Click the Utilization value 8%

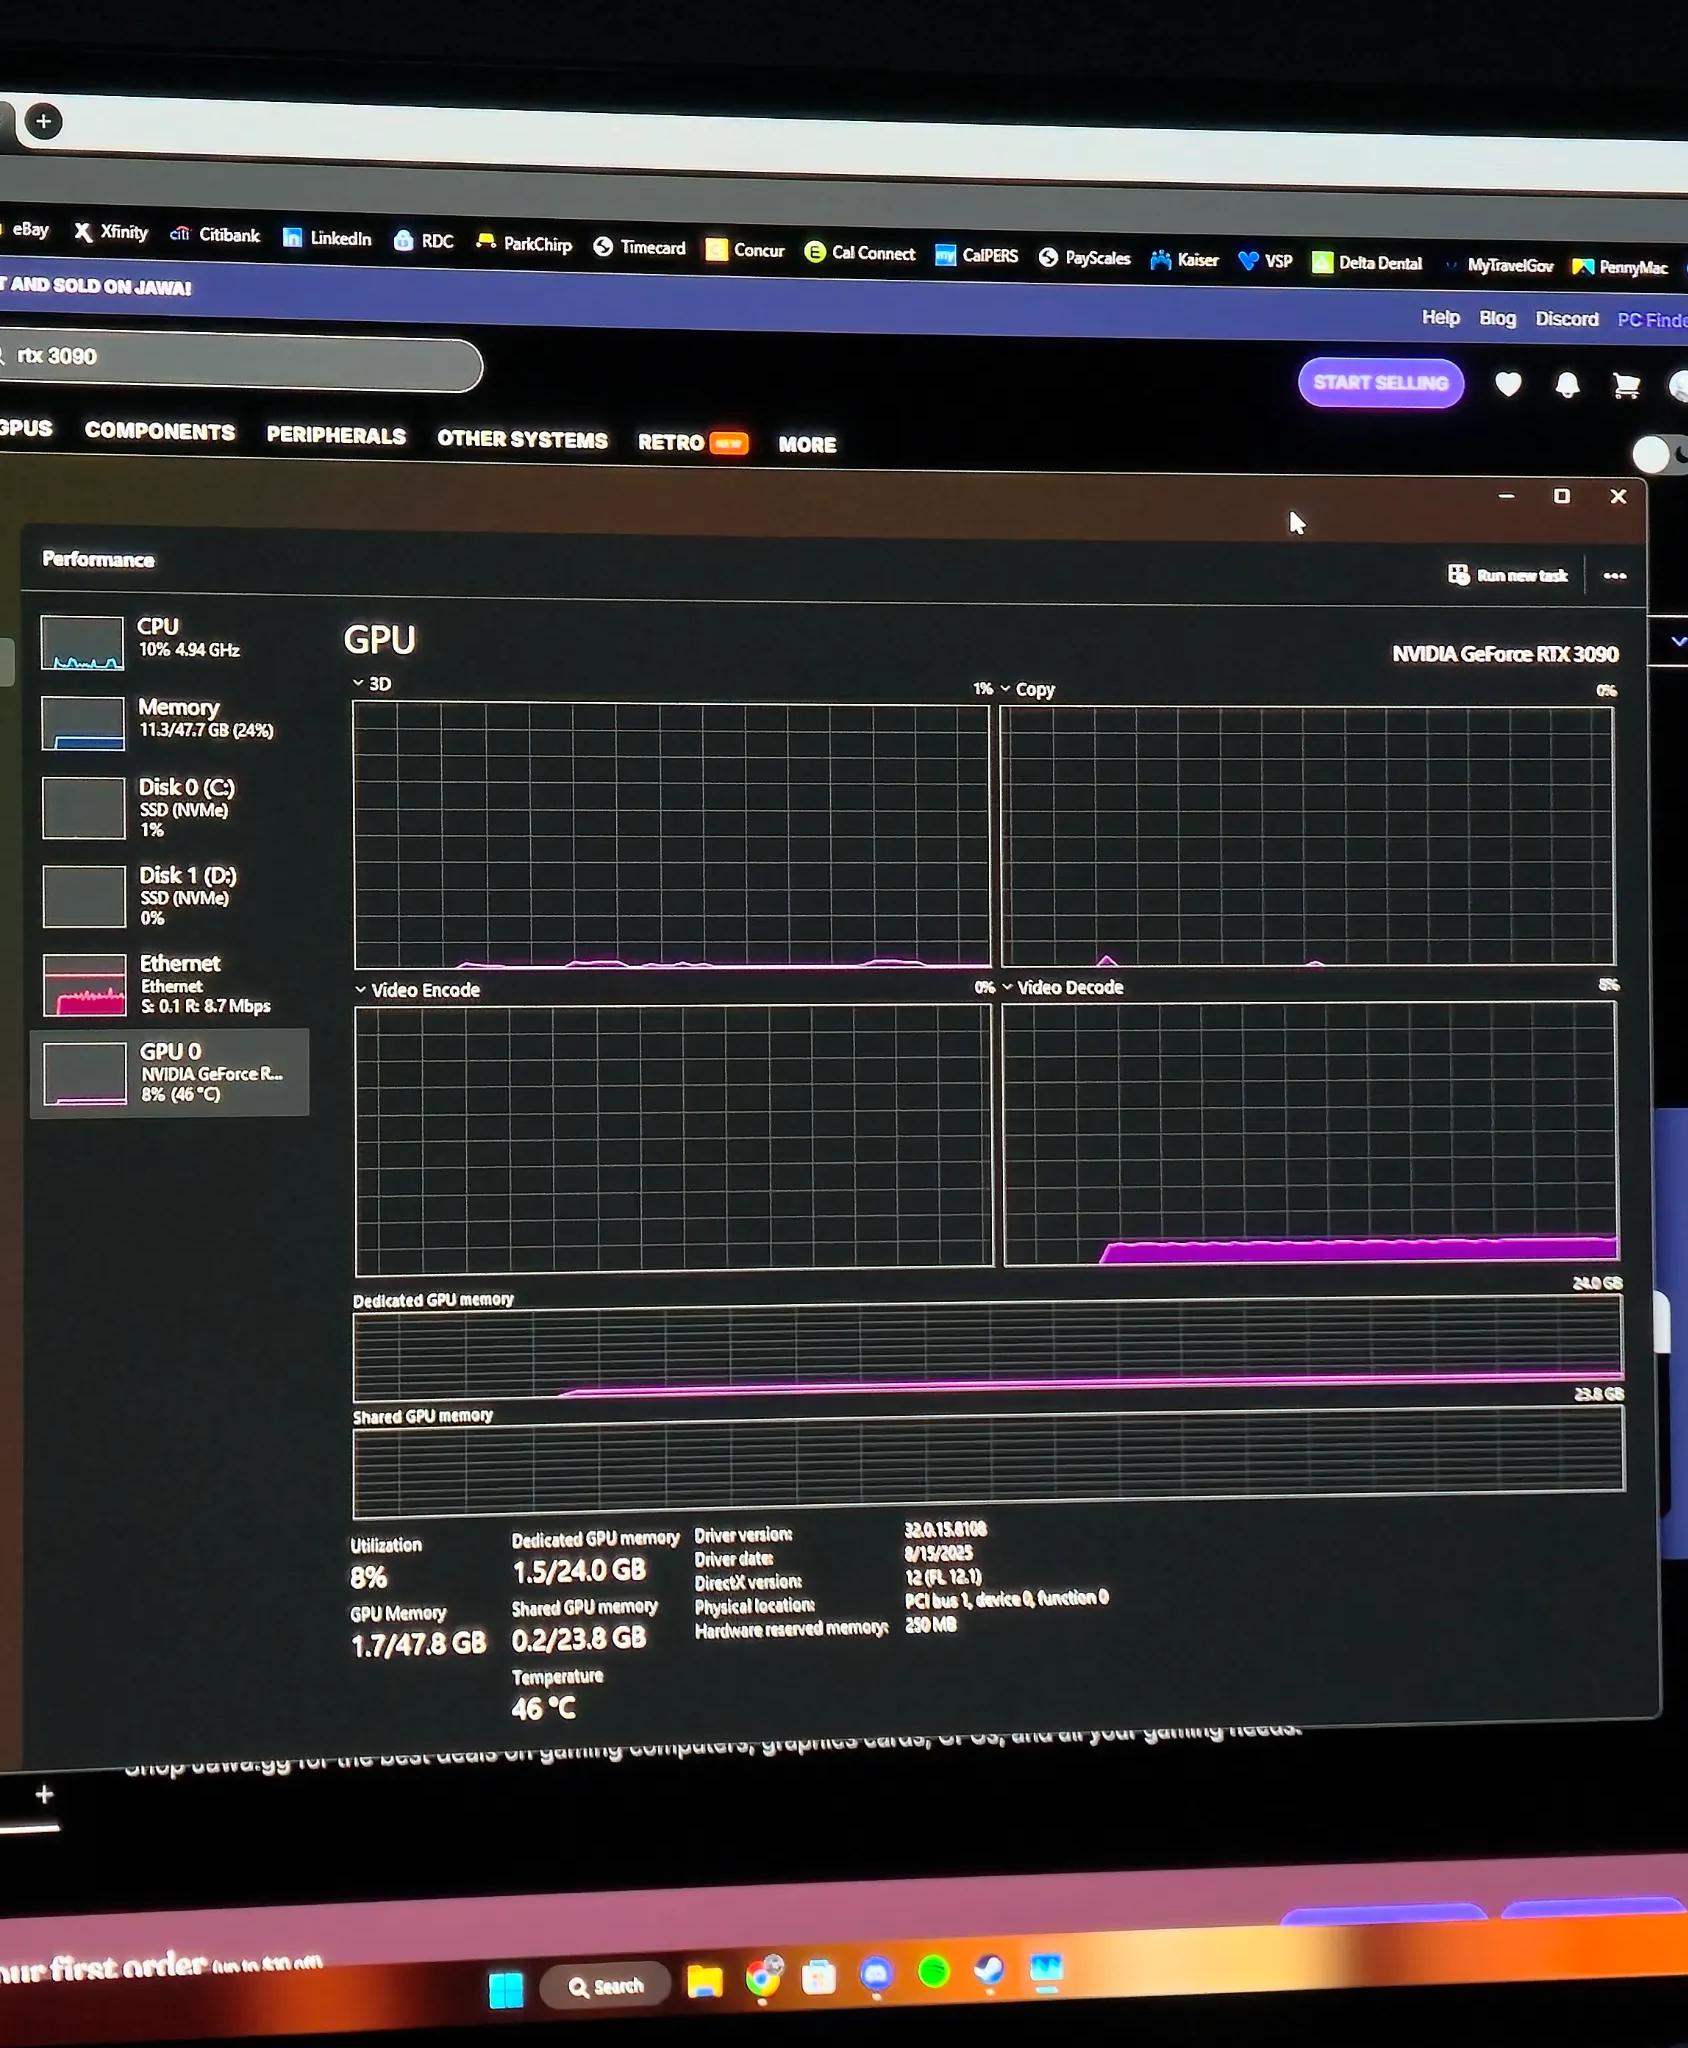pyautogui.click(x=368, y=1578)
